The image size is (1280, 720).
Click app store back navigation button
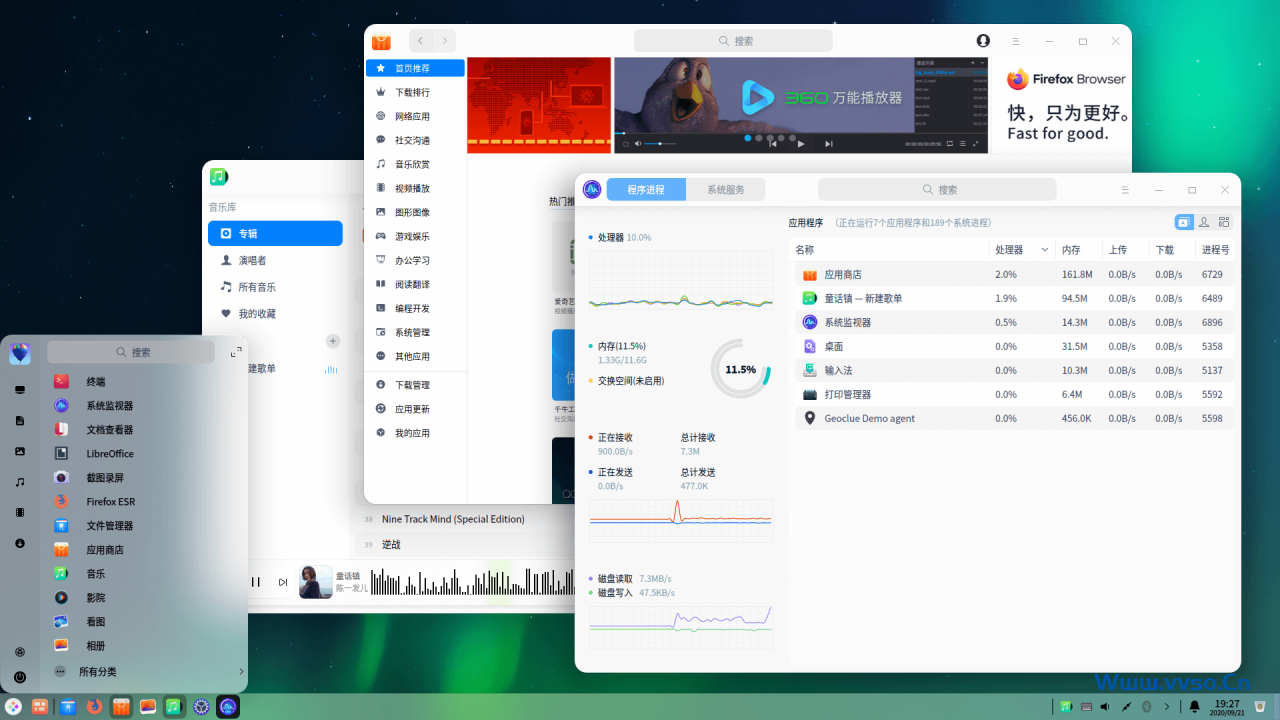pos(420,41)
